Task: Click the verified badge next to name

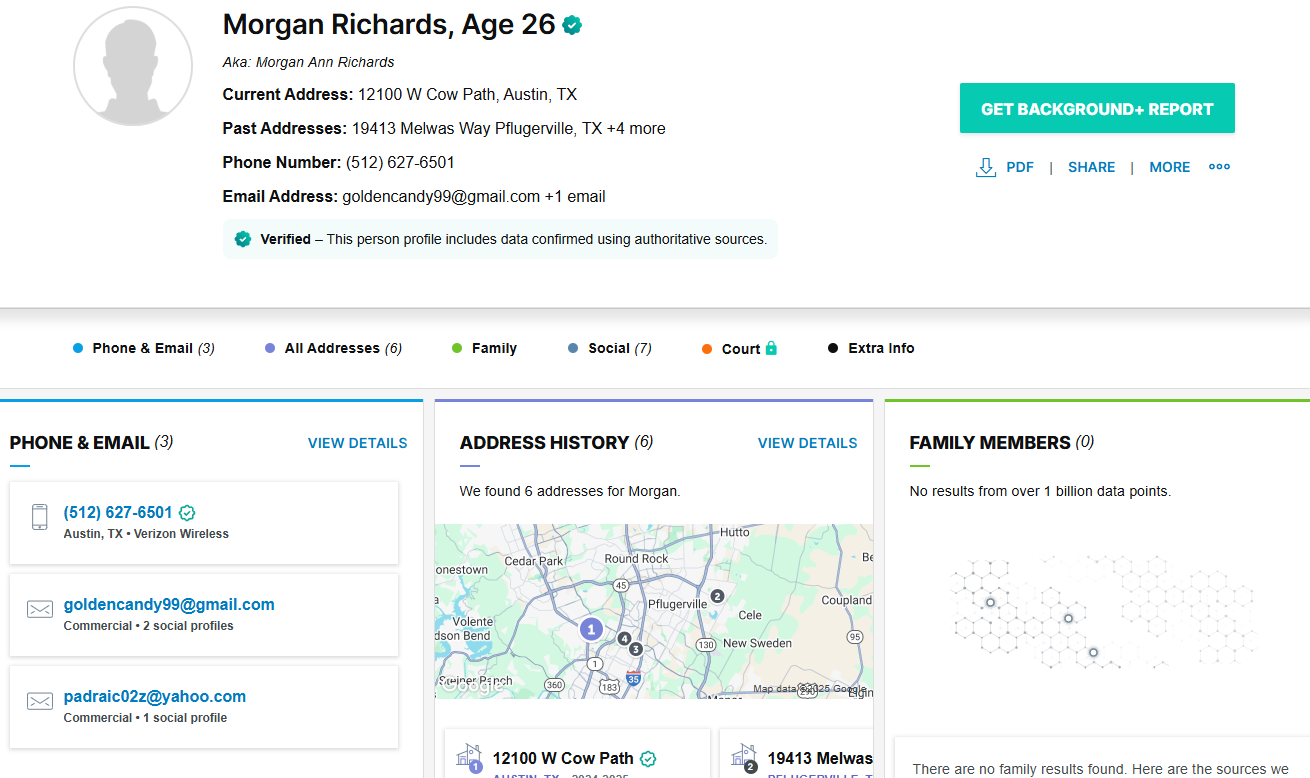Action: [572, 26]
